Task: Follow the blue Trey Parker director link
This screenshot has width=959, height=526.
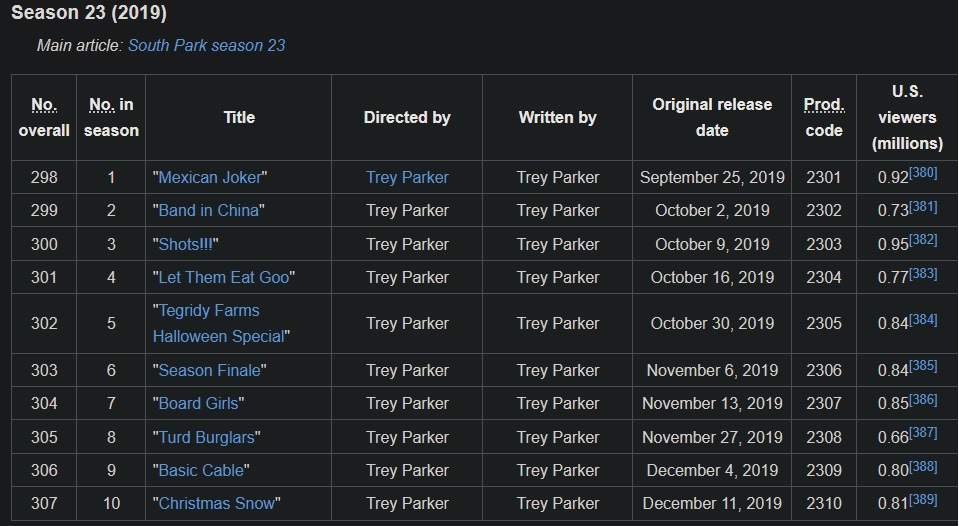Action: [x=407, y=177]
